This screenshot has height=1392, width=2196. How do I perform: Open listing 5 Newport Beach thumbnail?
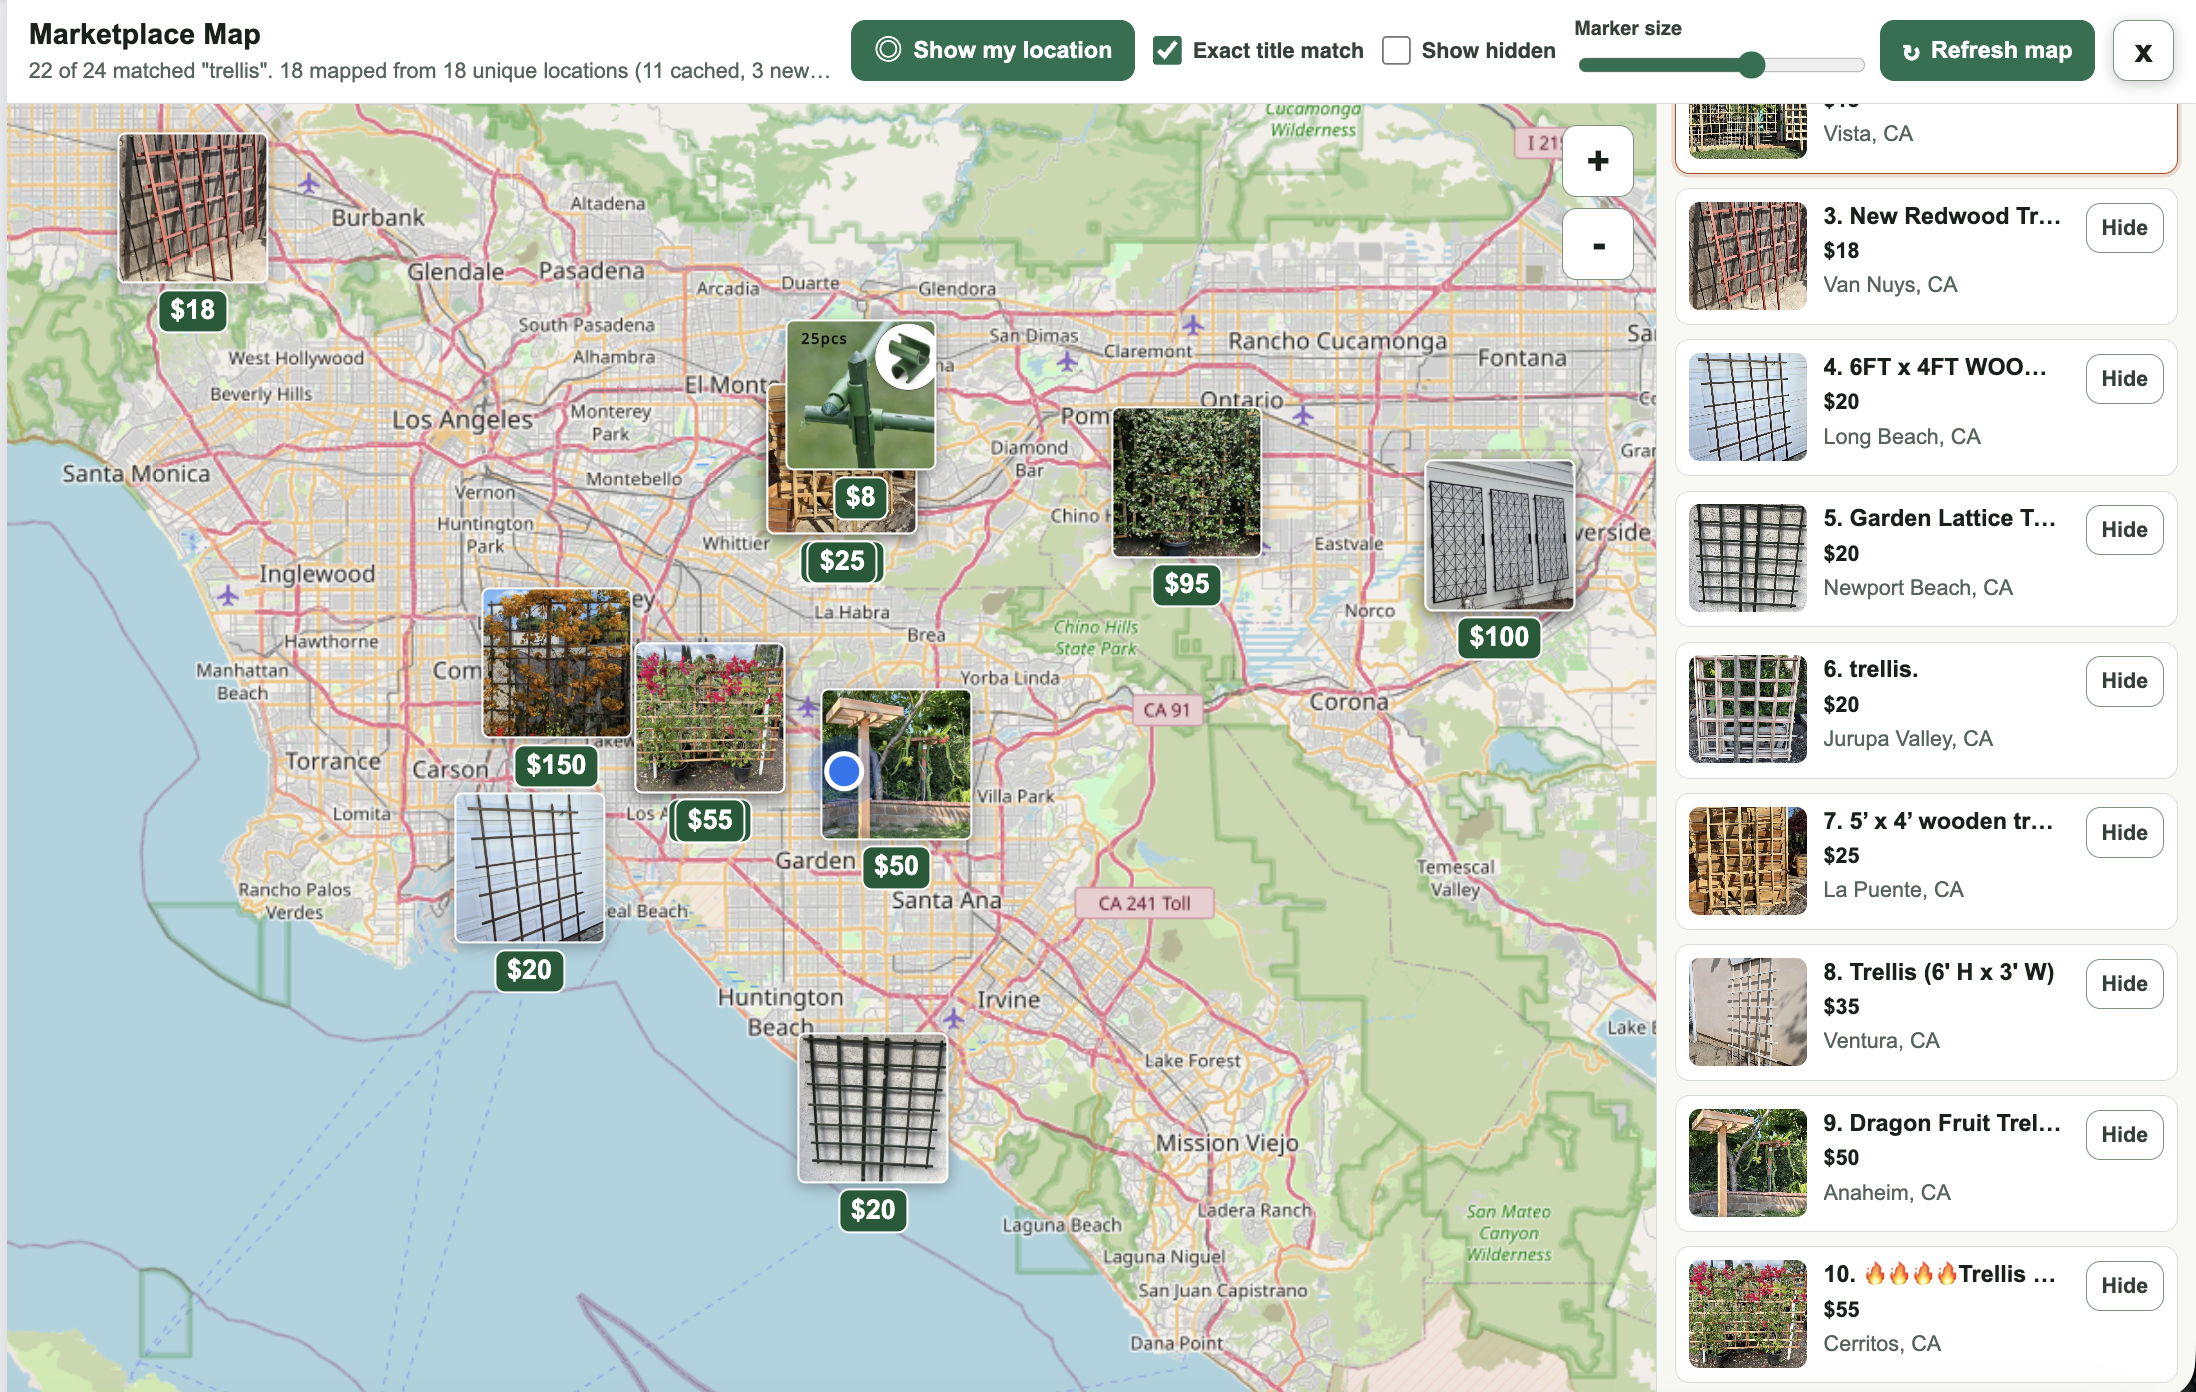click(x=1748, y=558)
